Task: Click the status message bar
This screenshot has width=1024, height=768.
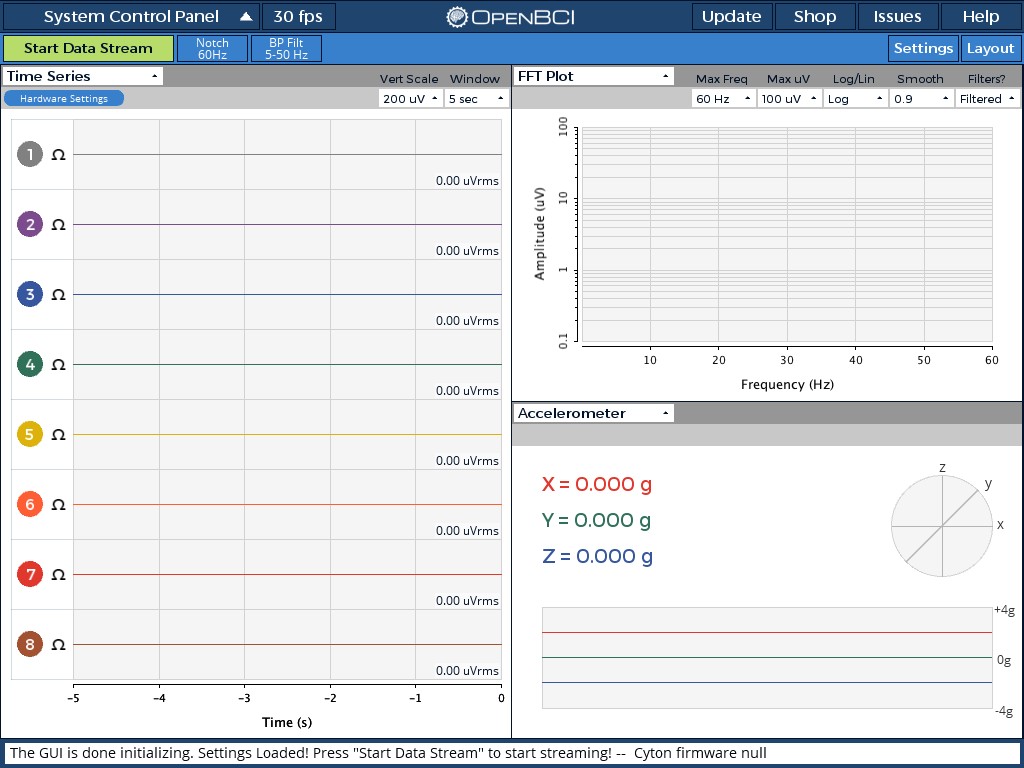Action: [x=512, y=753]
